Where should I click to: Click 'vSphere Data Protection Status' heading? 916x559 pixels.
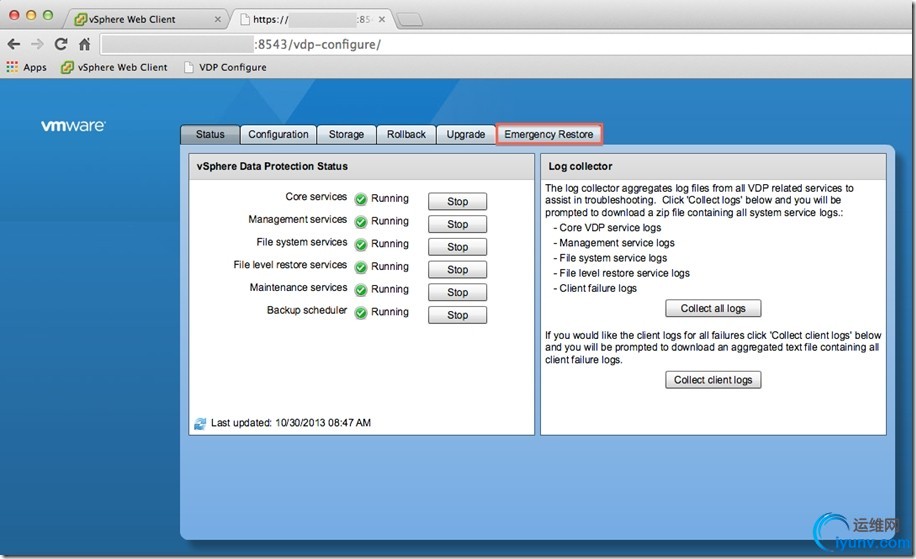[272, 166]
